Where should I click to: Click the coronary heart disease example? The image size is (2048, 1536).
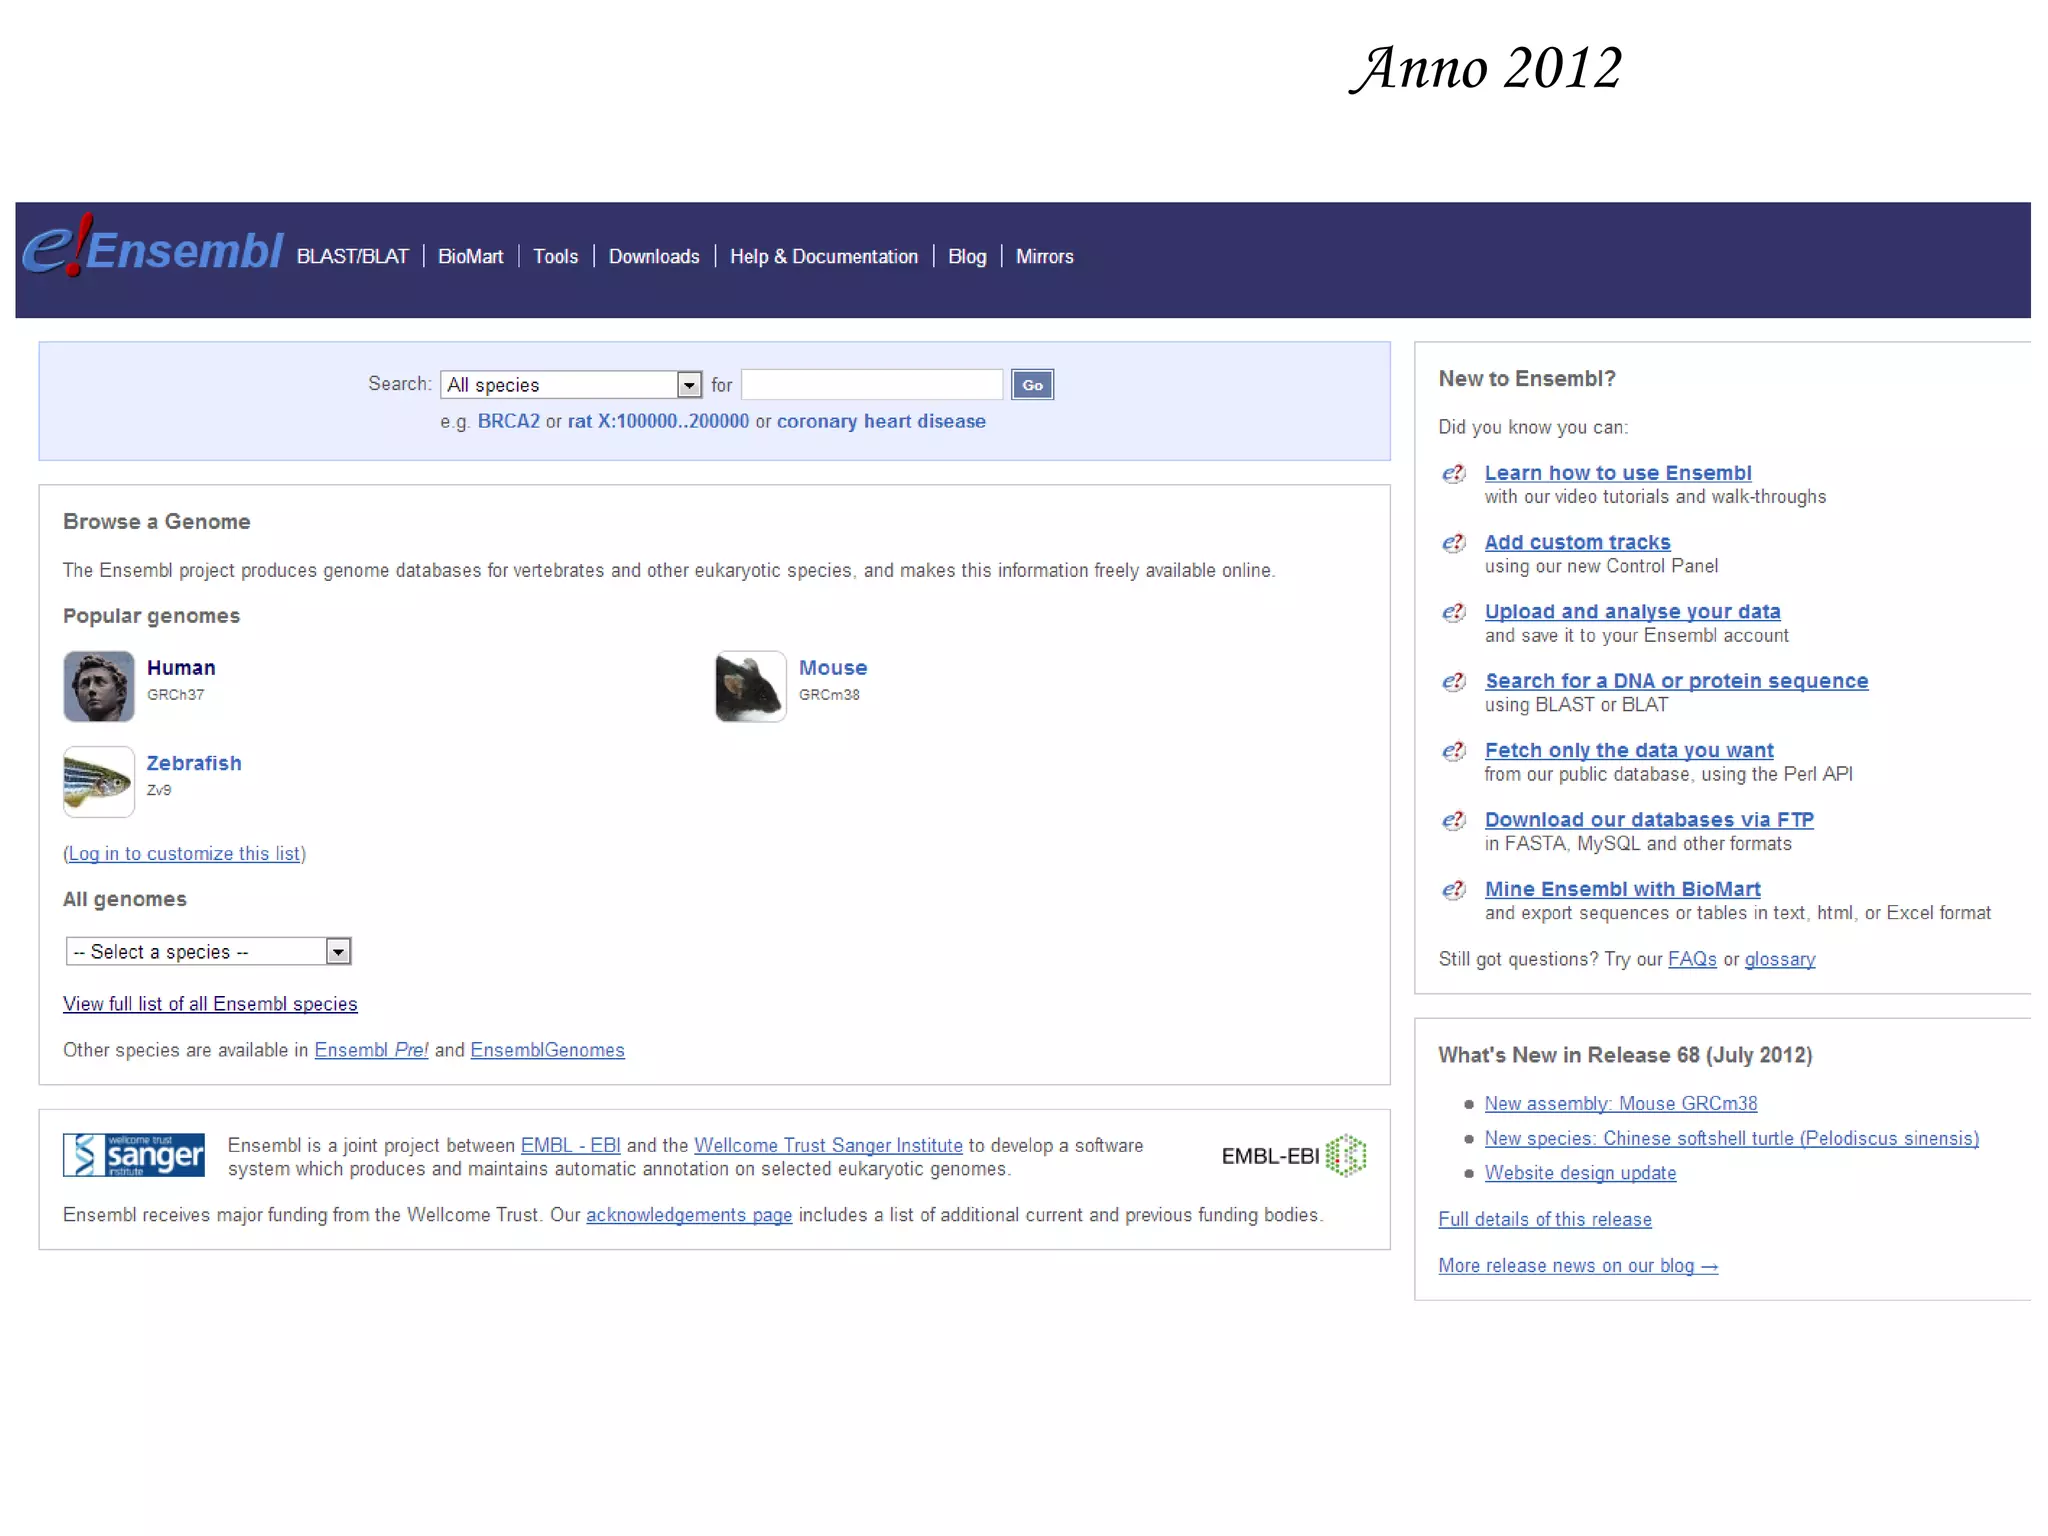click(881, 422)
